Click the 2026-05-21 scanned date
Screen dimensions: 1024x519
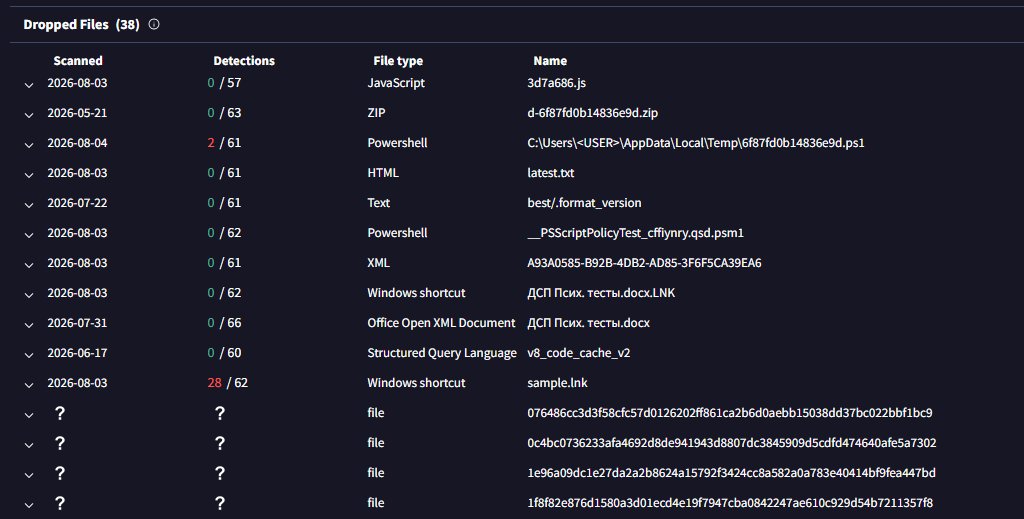[77, 113]
